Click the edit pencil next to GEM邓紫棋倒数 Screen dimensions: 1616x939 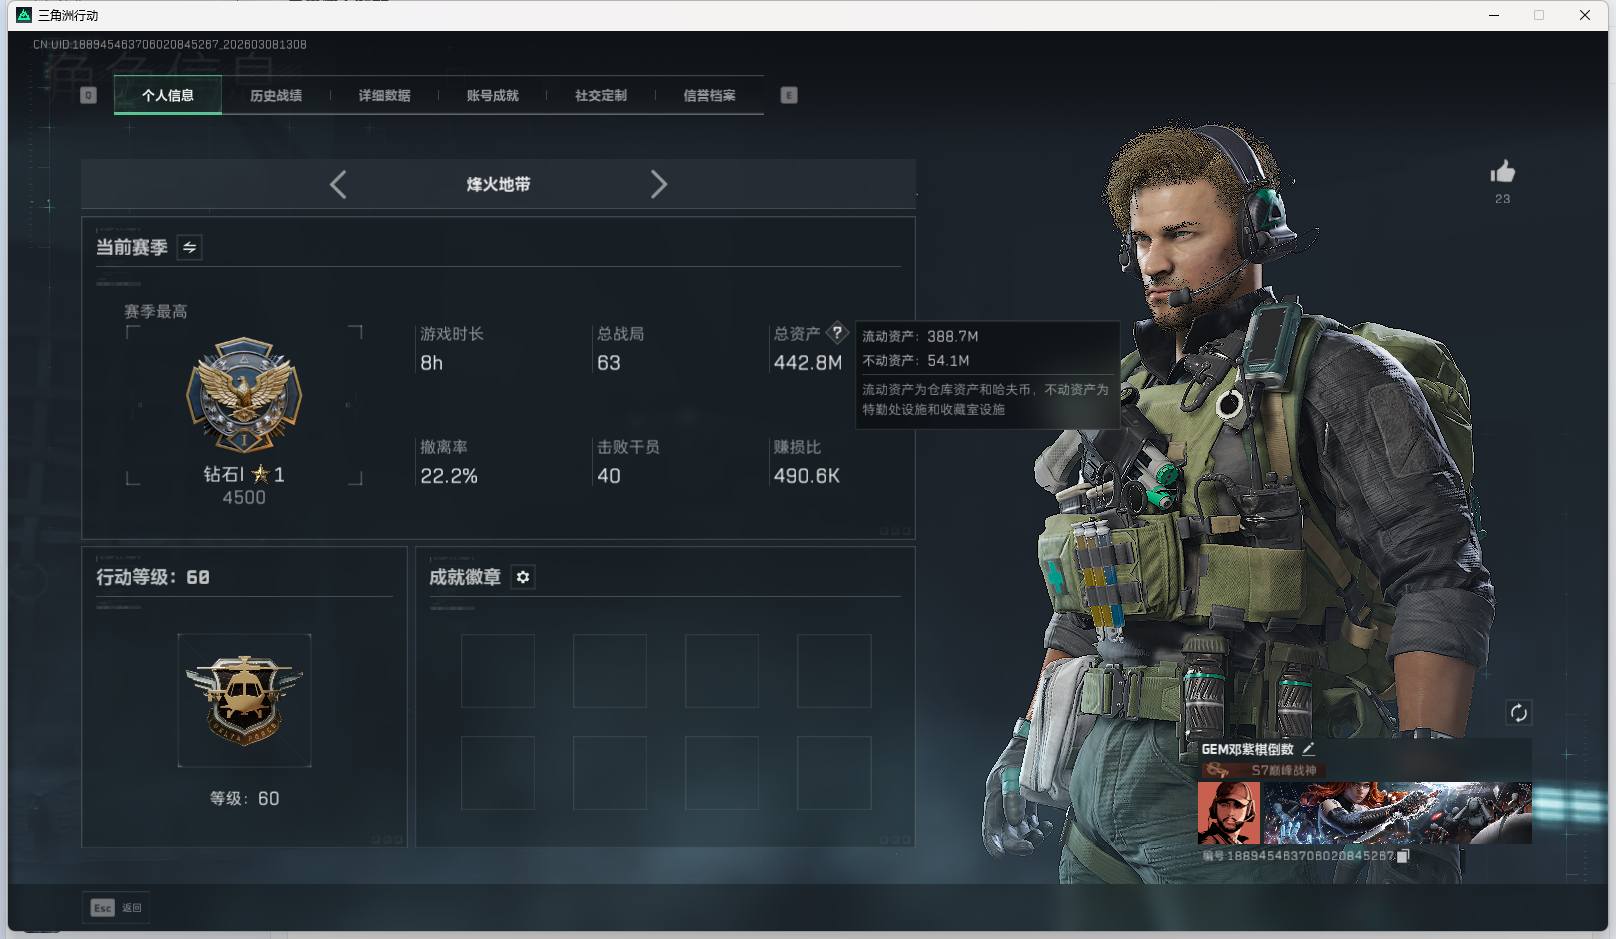[x=1310, y=748]
